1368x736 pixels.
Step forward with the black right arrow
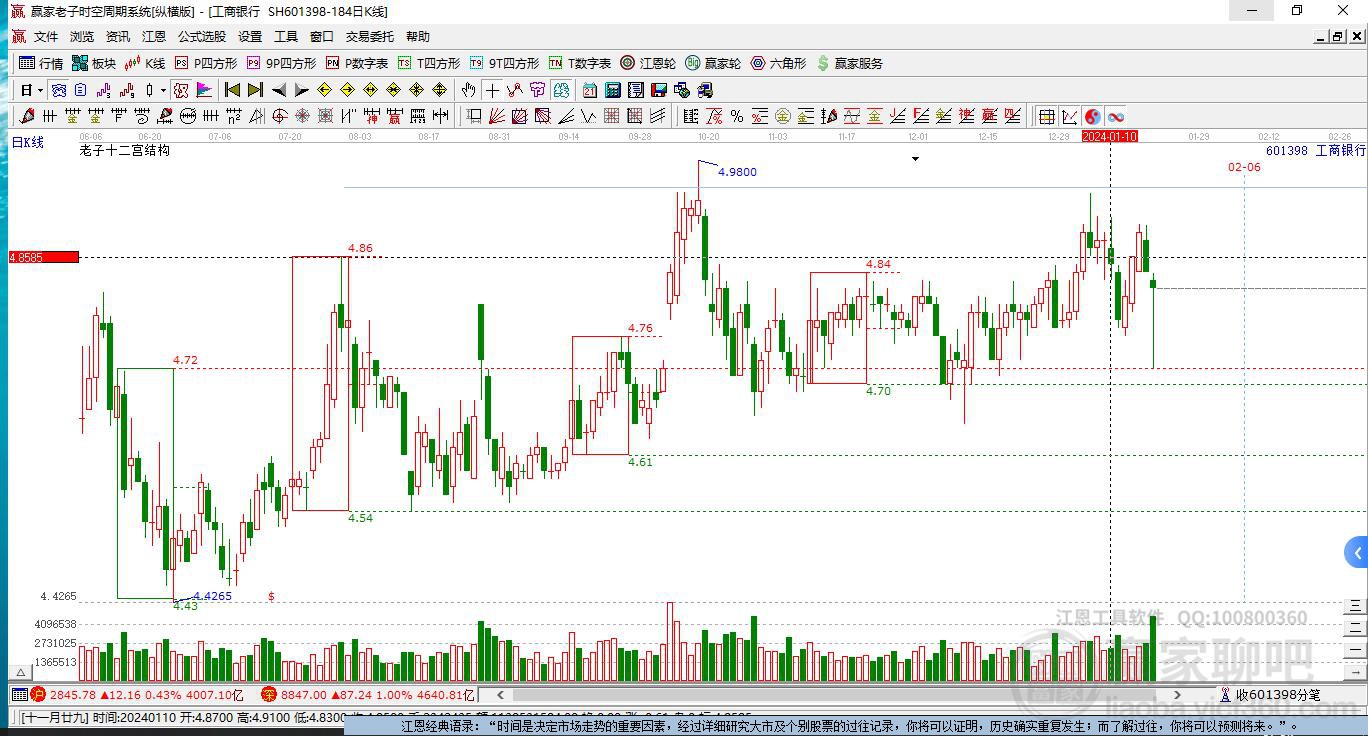coord(301,90)
